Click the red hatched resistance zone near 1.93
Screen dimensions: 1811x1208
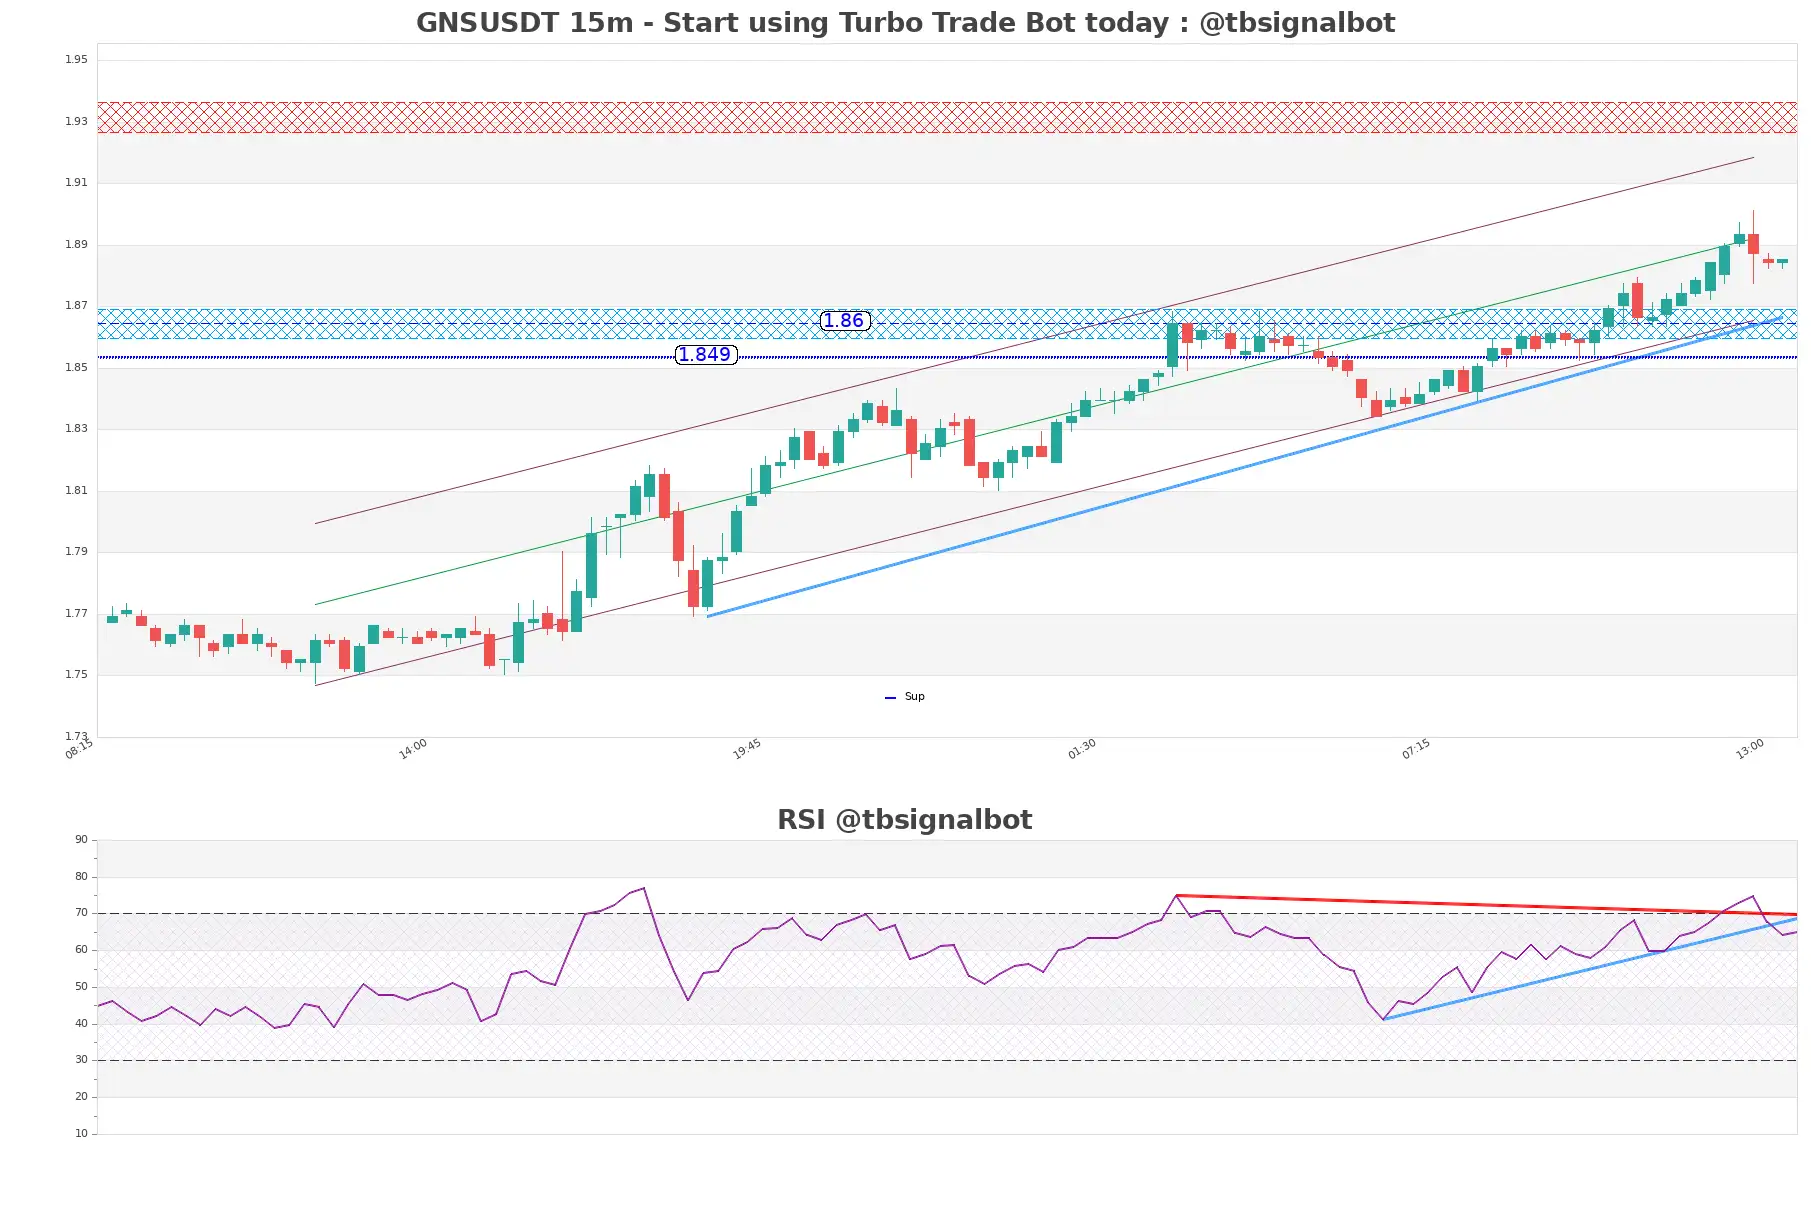tap(947, 117)
